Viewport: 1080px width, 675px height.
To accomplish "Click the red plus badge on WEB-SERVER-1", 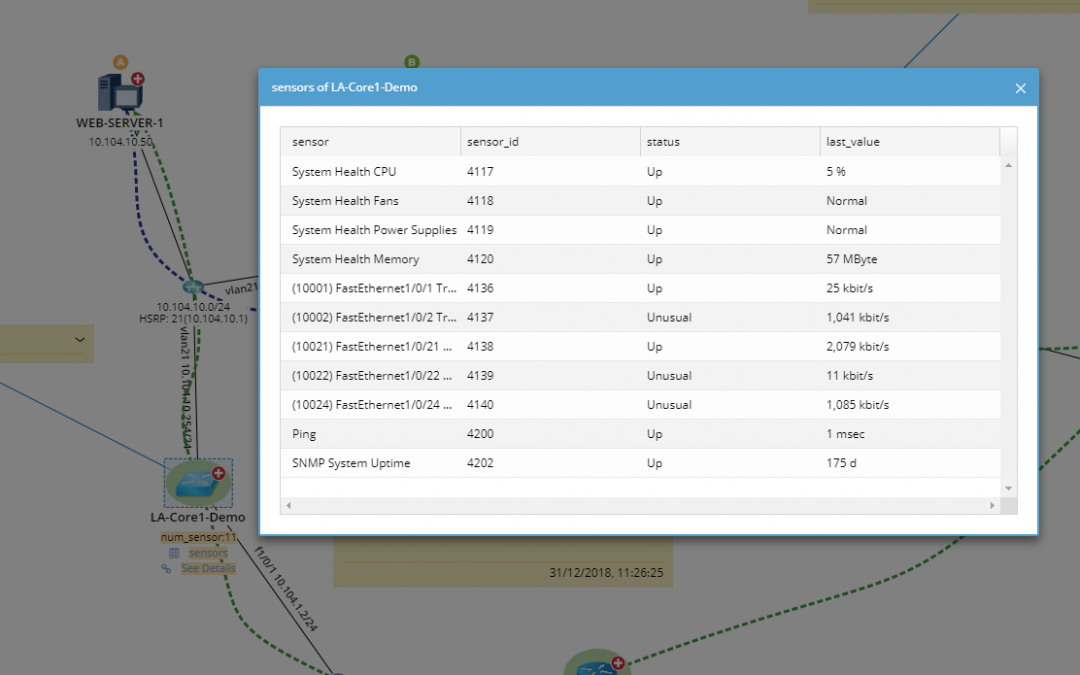I will 138,79.
